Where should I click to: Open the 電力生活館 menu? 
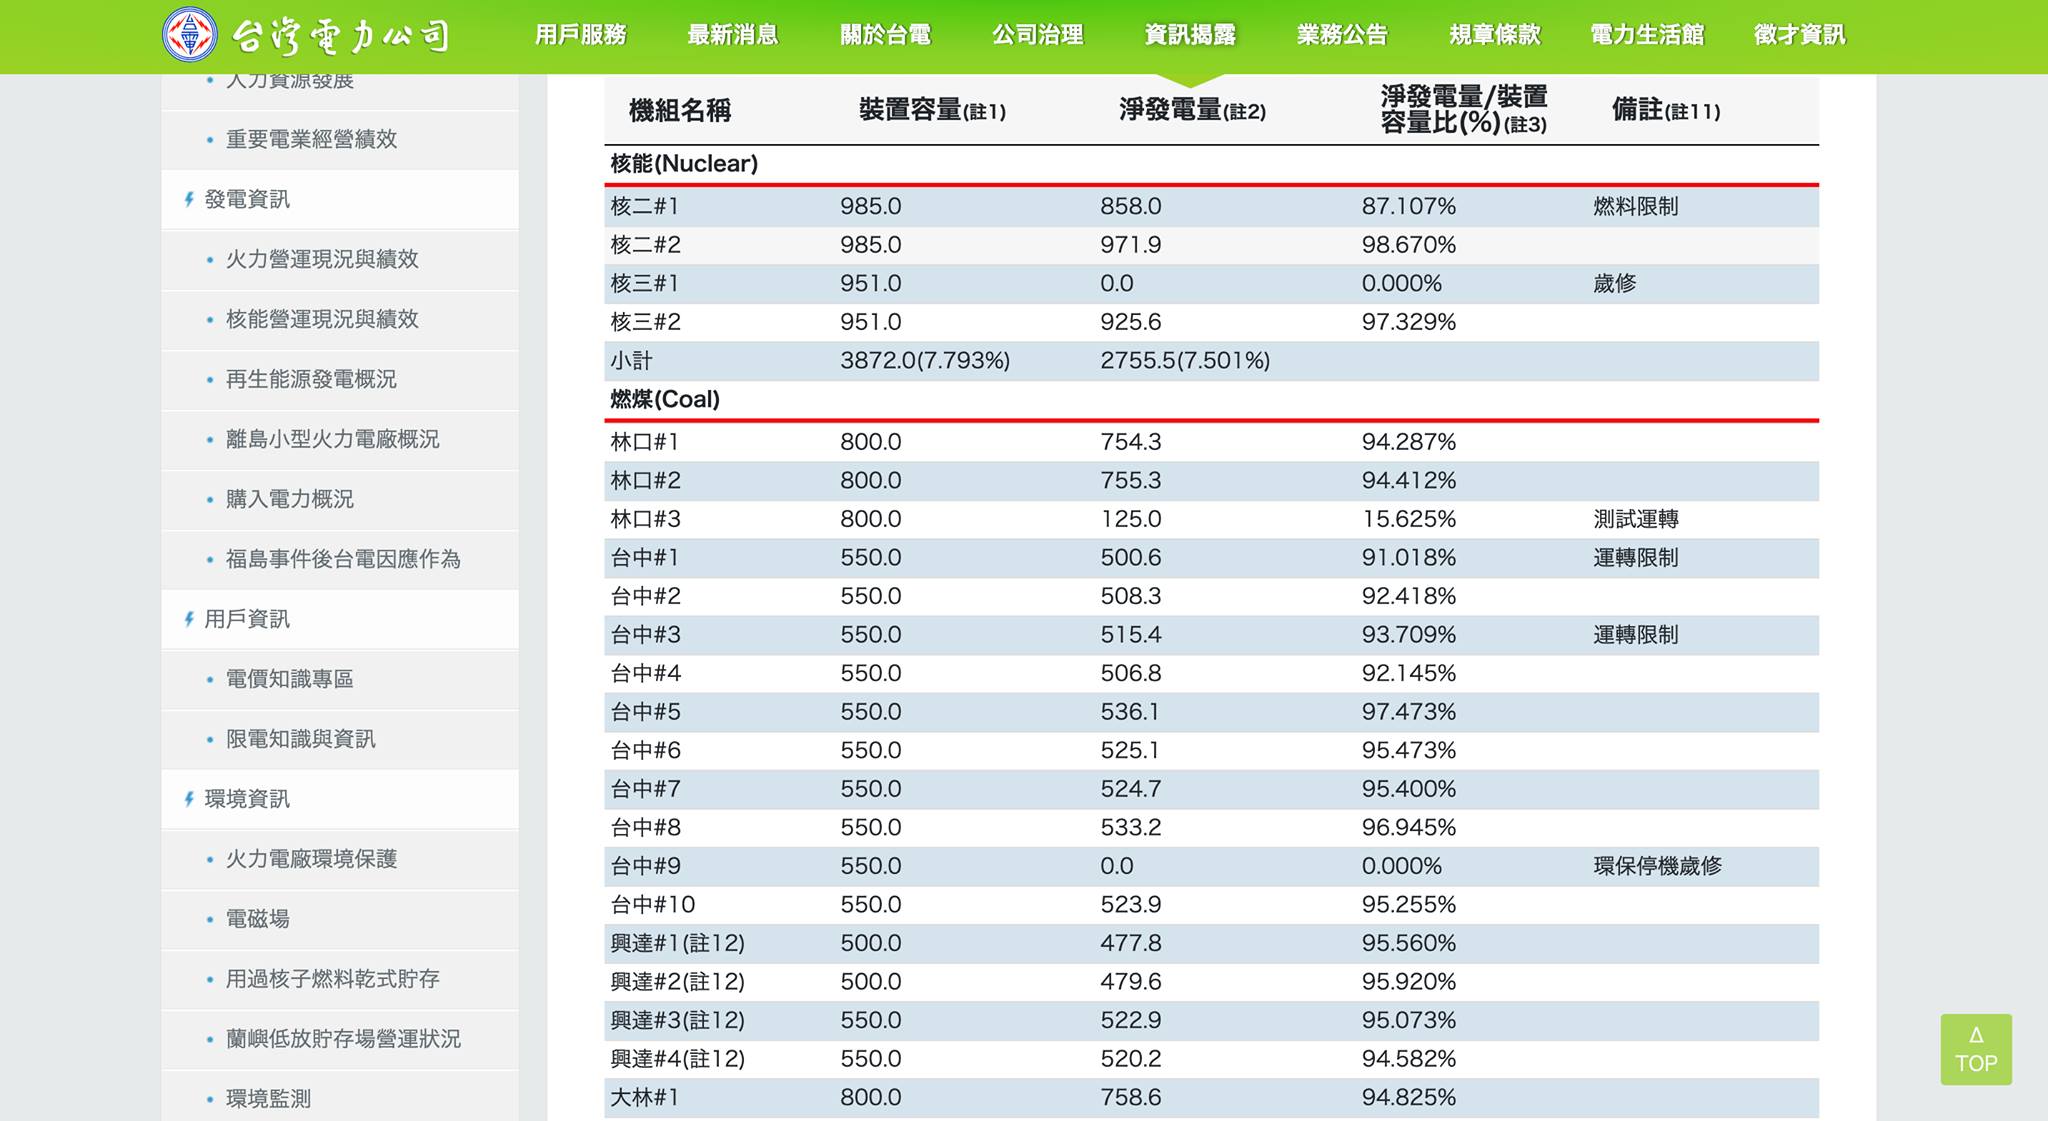click(x=1647, y=35)
